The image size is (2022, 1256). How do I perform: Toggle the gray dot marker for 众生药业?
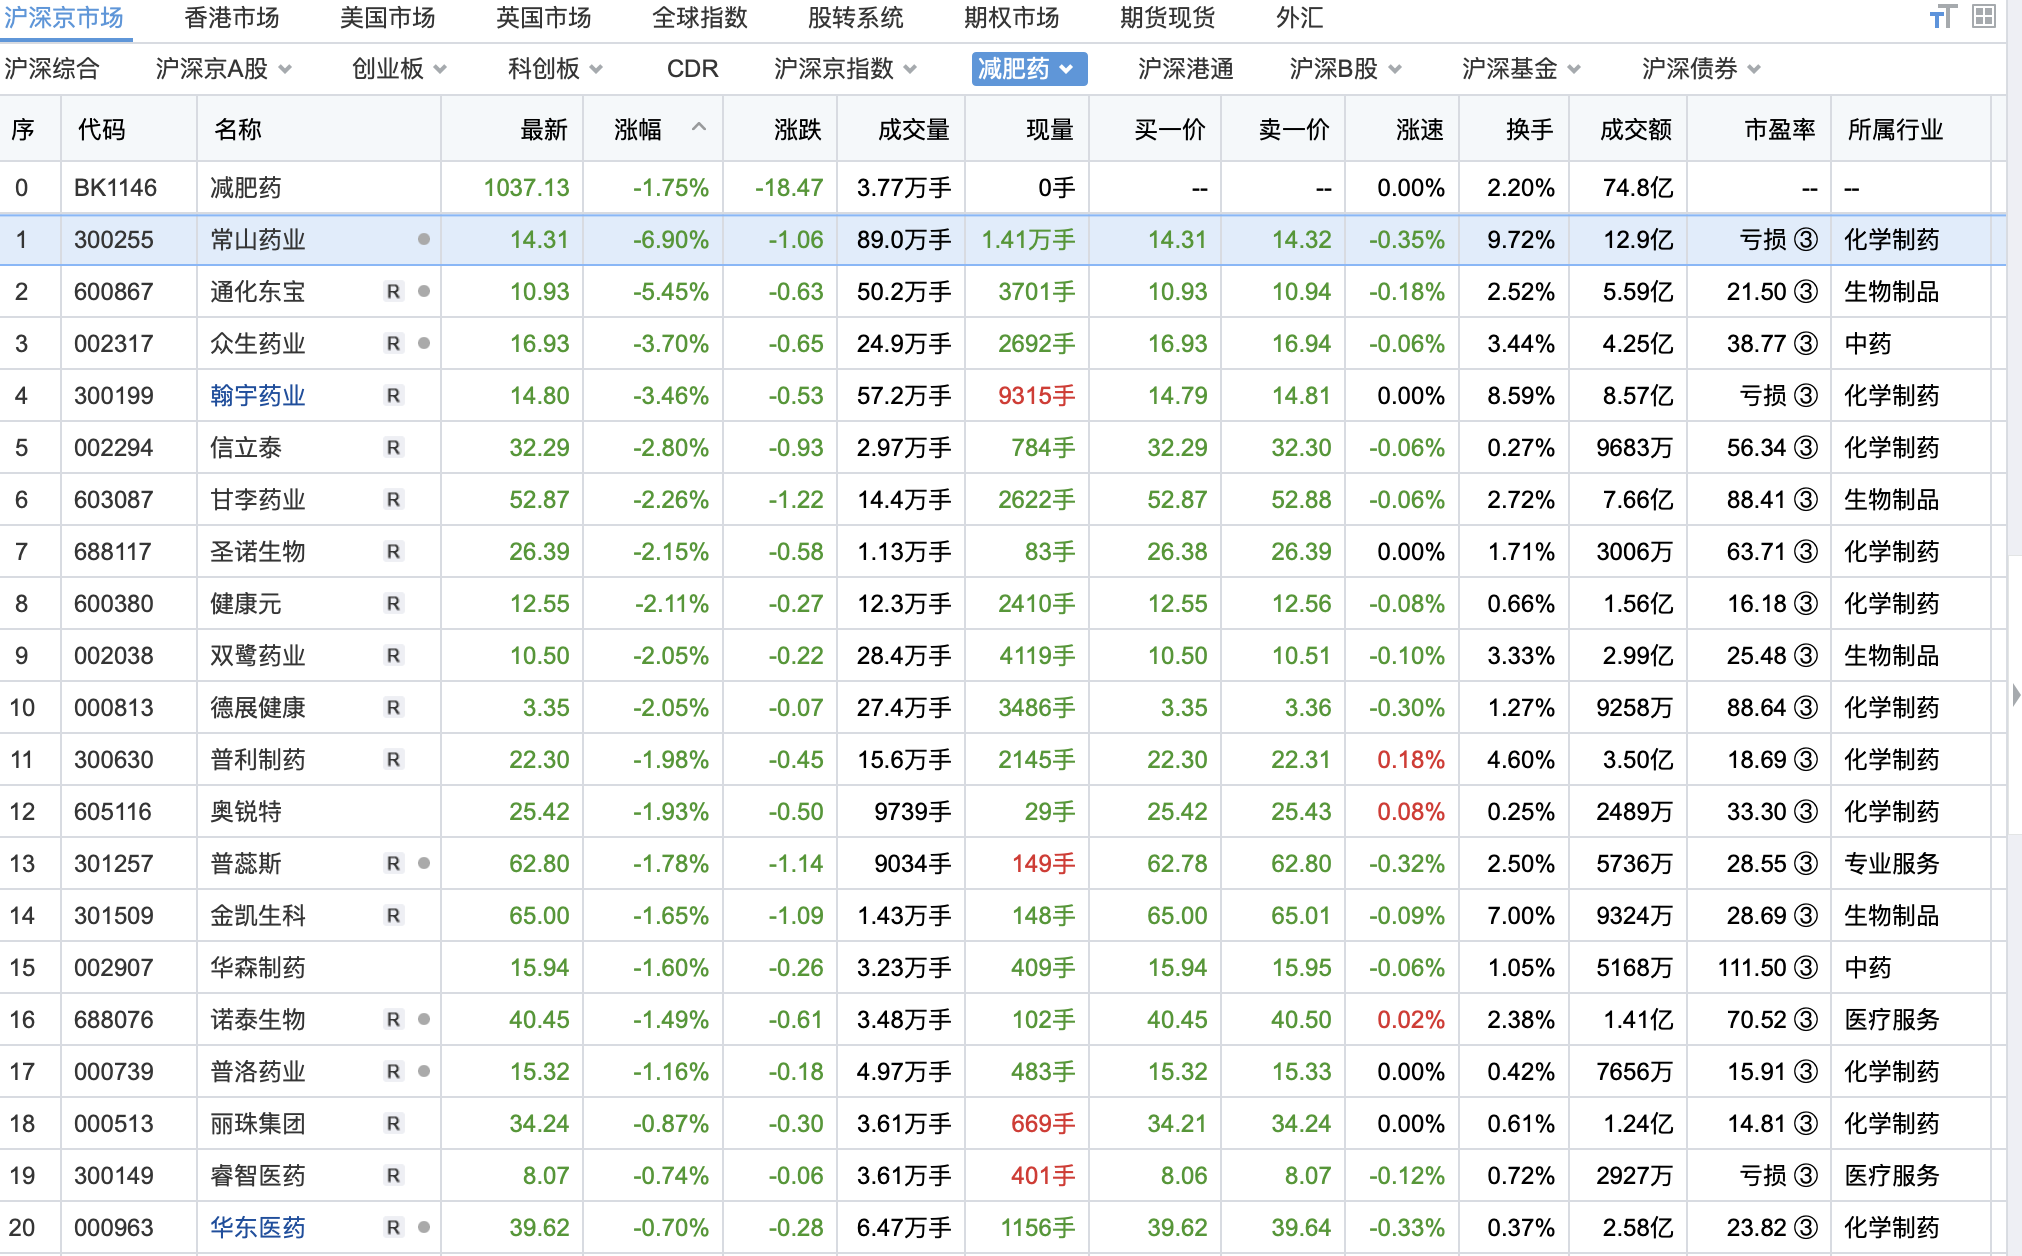coord(424,344)
